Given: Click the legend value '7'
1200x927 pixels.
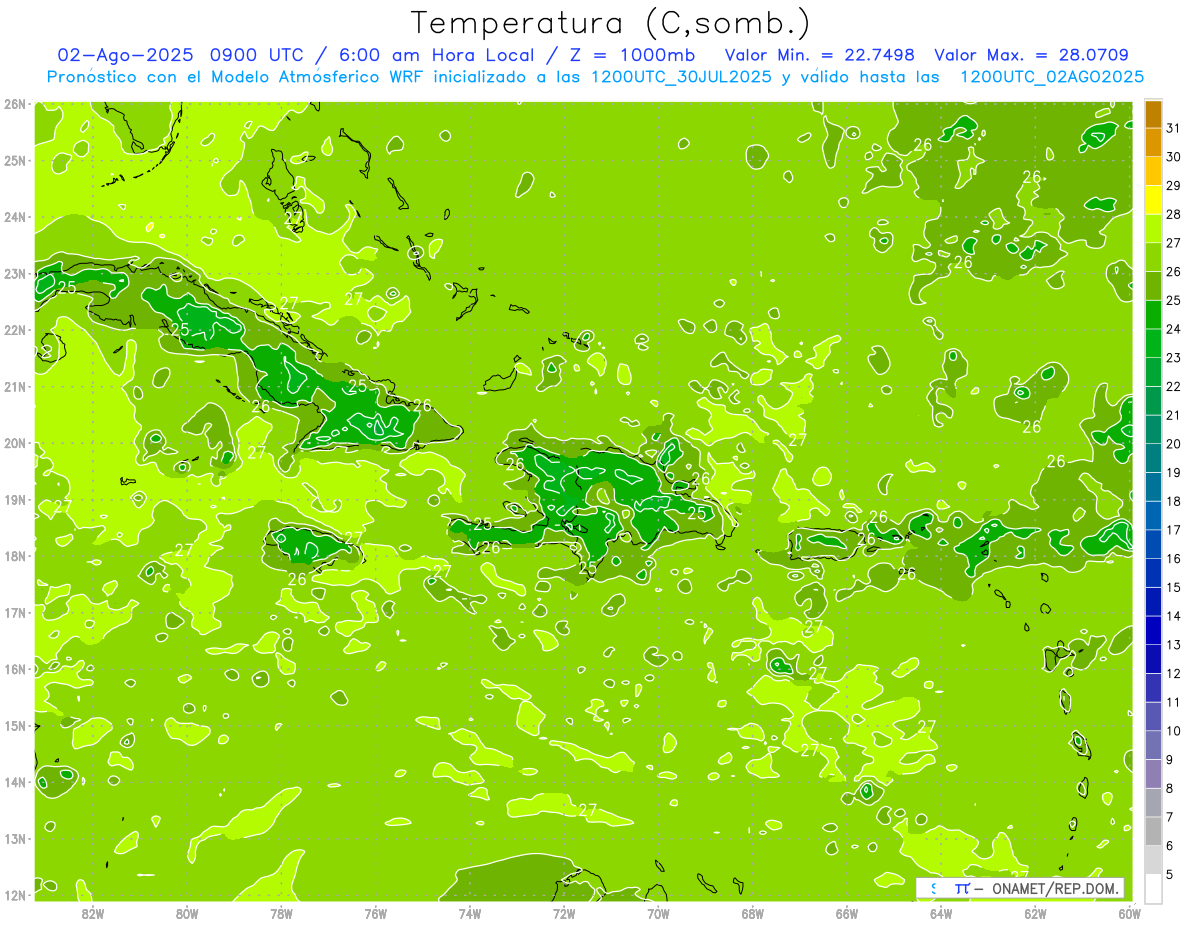Looking at the screenshot, I should click(1171, 817).
